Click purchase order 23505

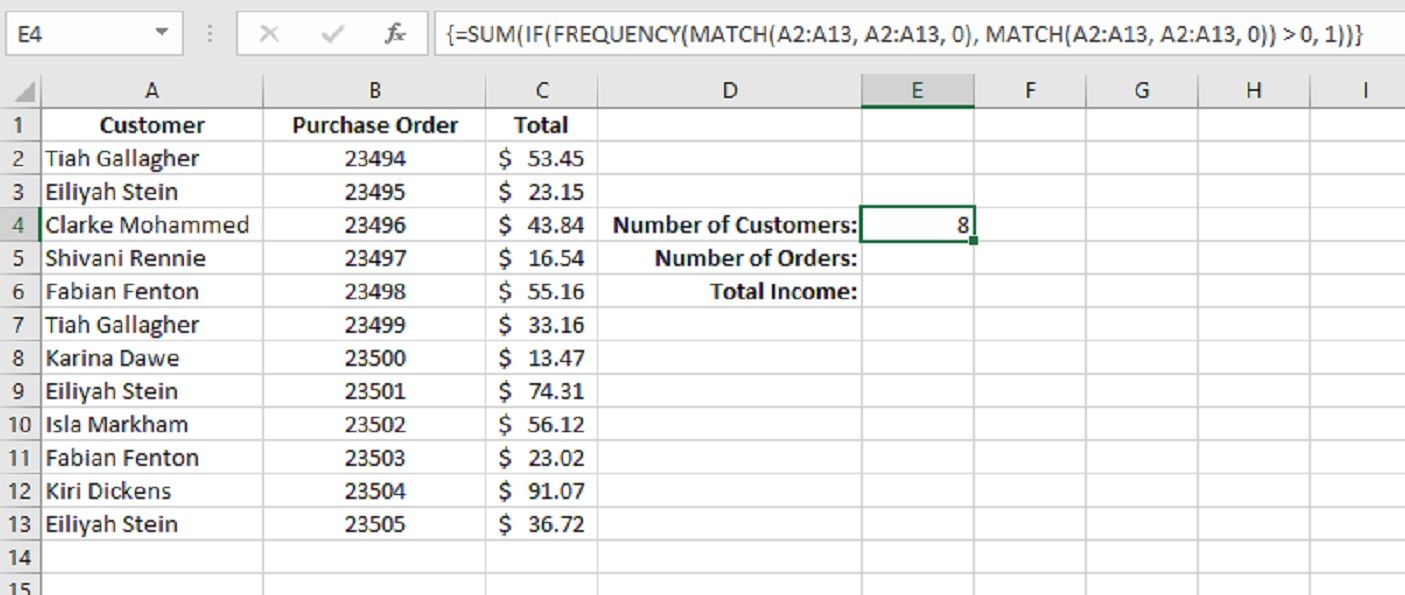[375, 524]
